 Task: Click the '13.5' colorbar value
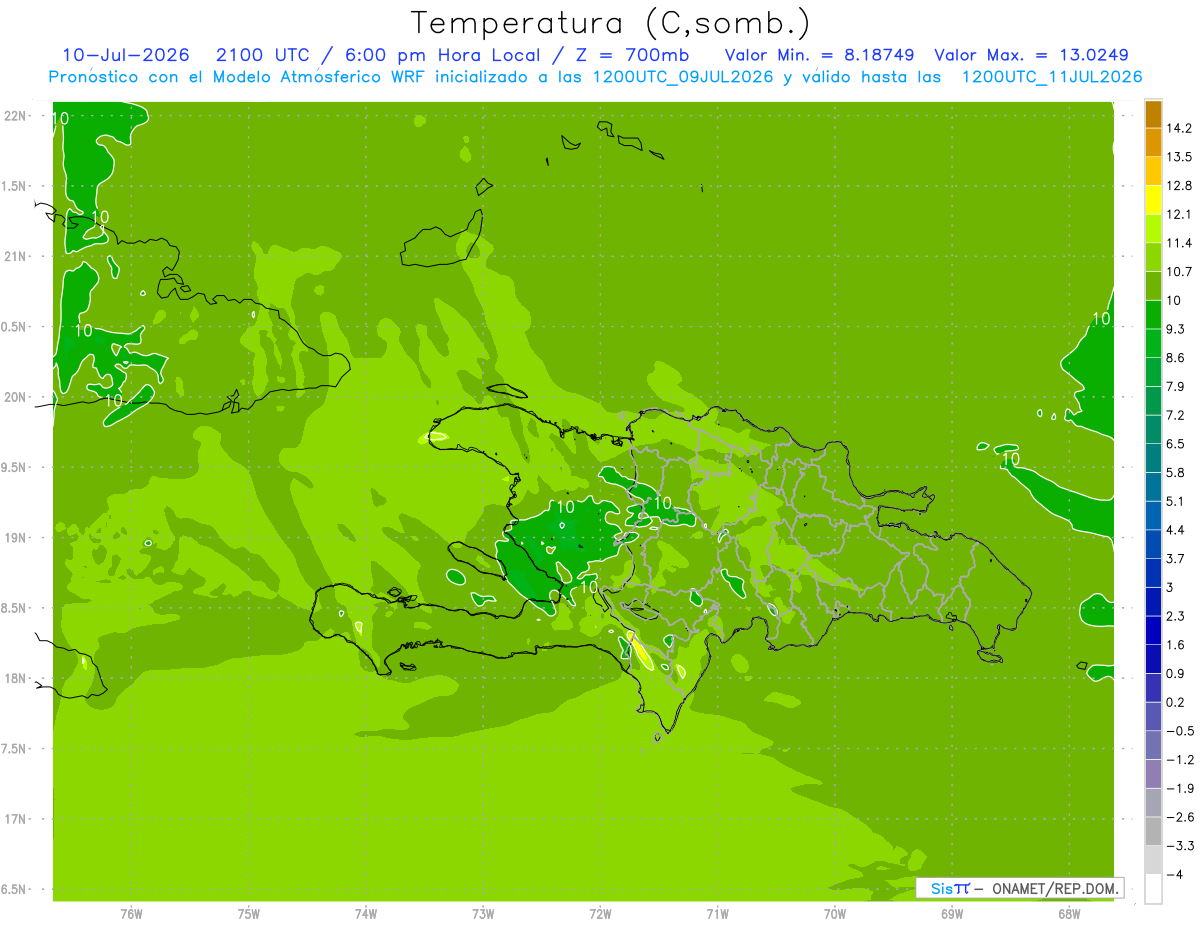tap(1179, 157)
